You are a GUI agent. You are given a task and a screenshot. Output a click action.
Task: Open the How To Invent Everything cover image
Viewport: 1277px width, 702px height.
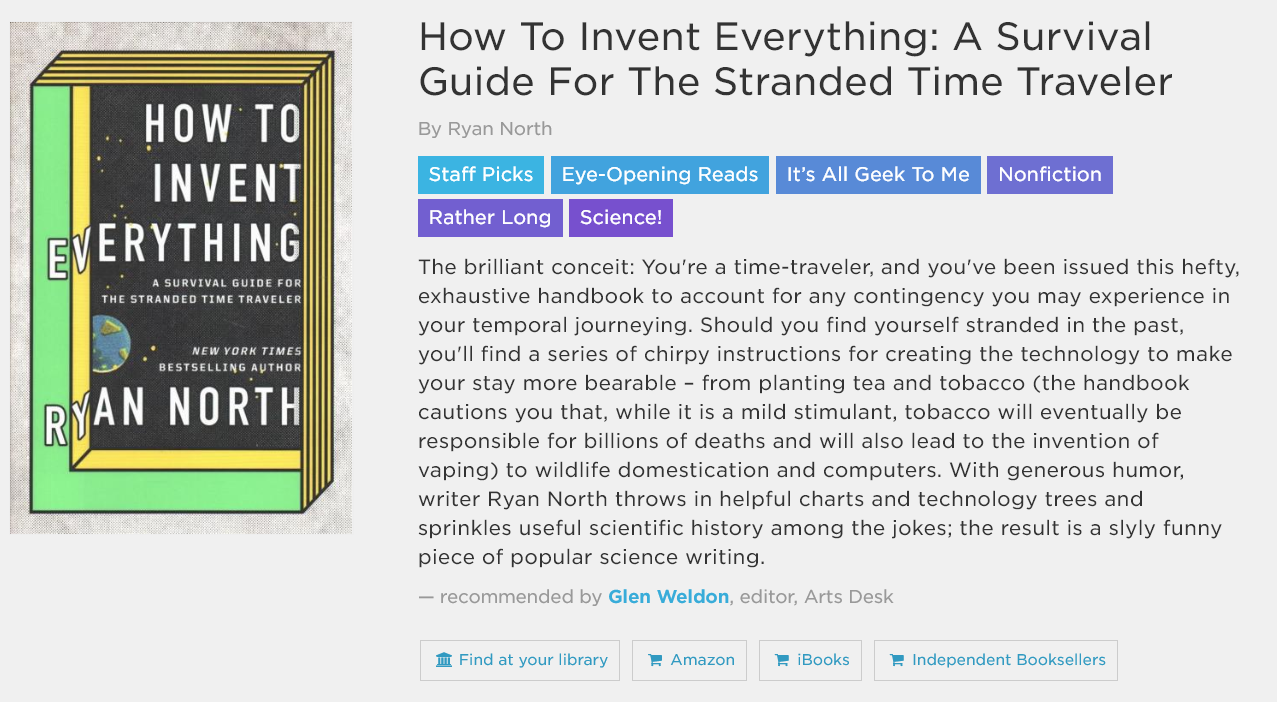pyautogui.click(x=181, y=278)
